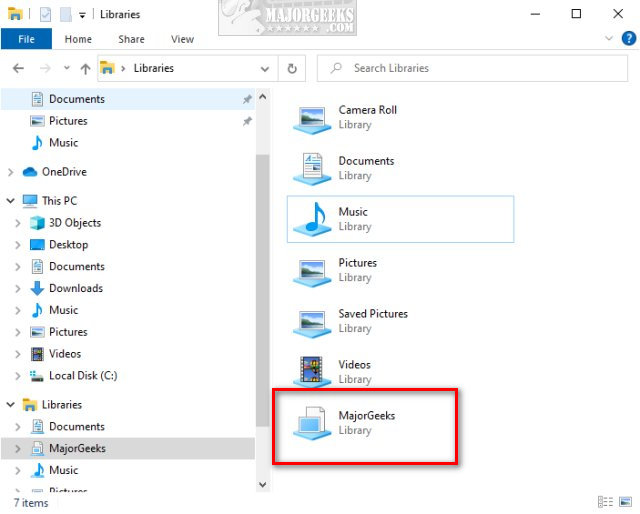The height and width of the screenshot is (514, 640).
Task: Click the Back navigation arrow
Action: click(x=18, y=68)
